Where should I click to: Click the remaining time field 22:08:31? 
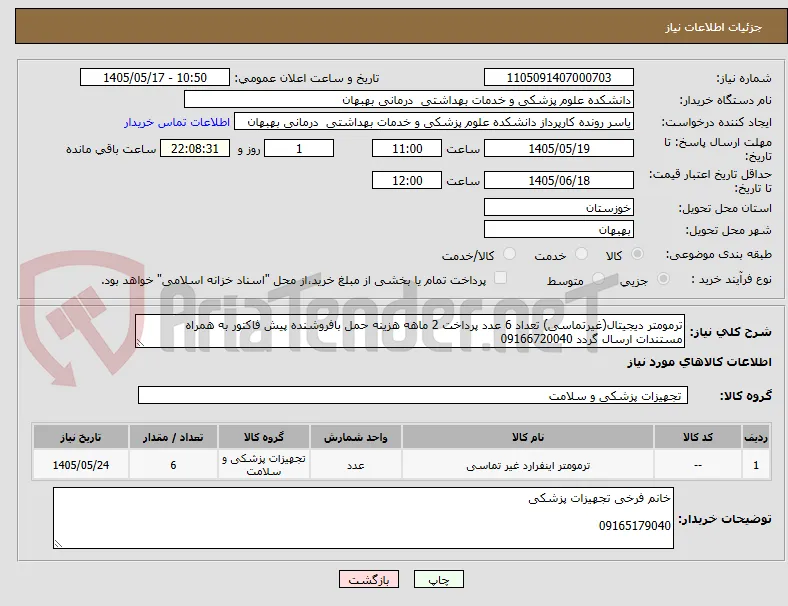coord(195,148)
